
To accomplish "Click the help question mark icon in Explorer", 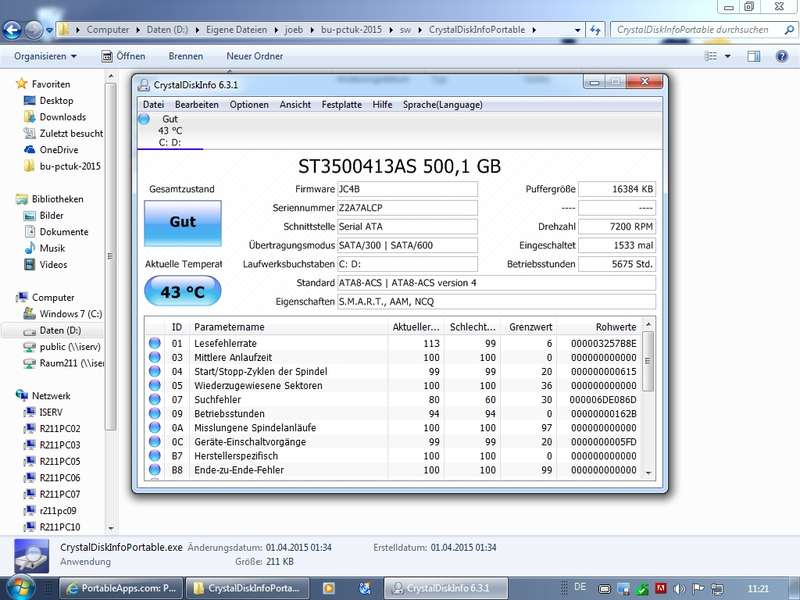I will (782, 56).
